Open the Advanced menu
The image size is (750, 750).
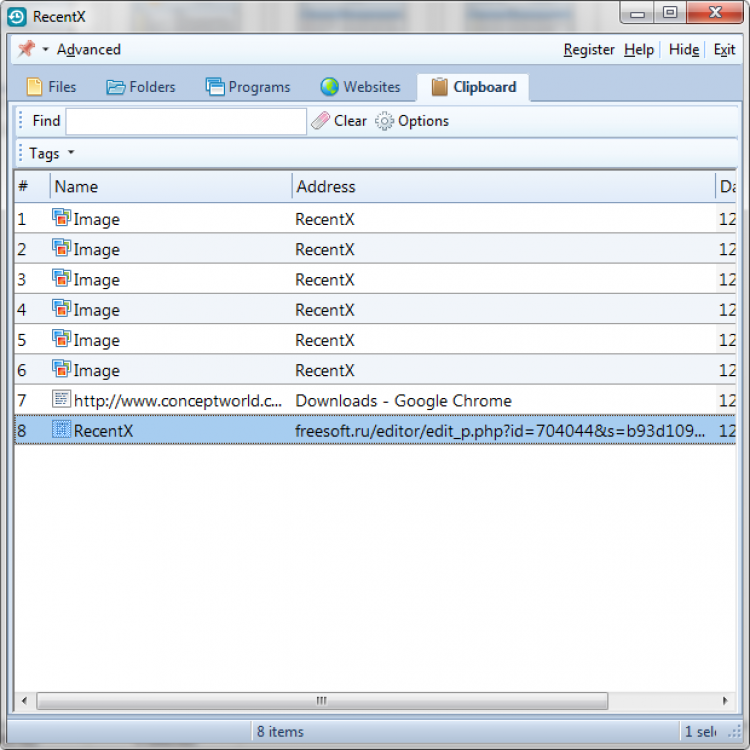(x=88, y=49)
